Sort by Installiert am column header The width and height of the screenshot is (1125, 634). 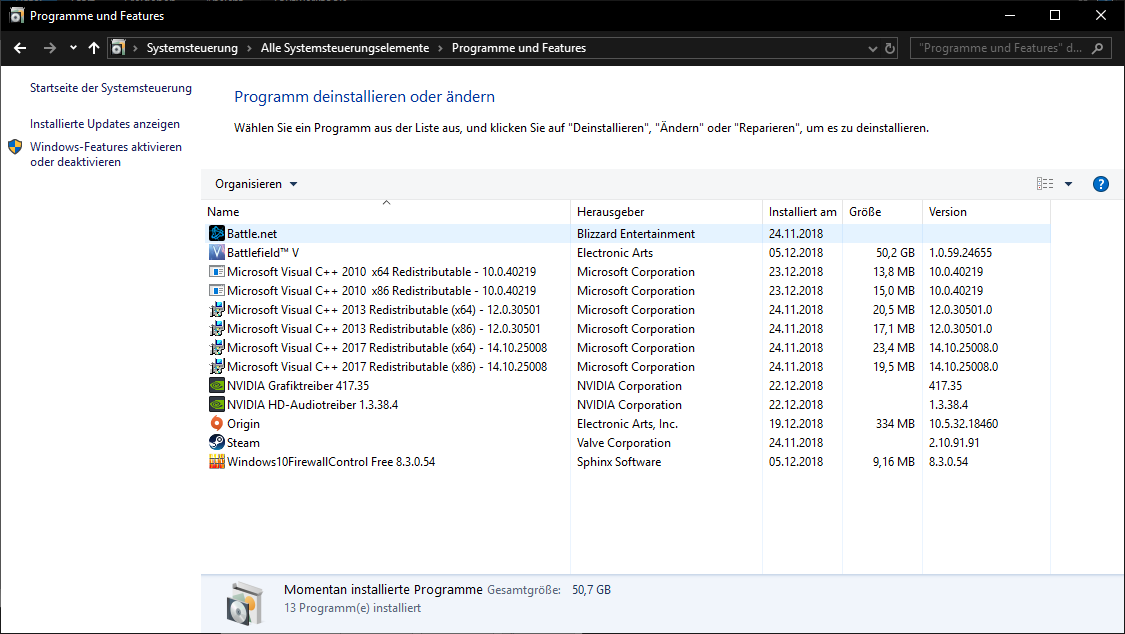802,212
